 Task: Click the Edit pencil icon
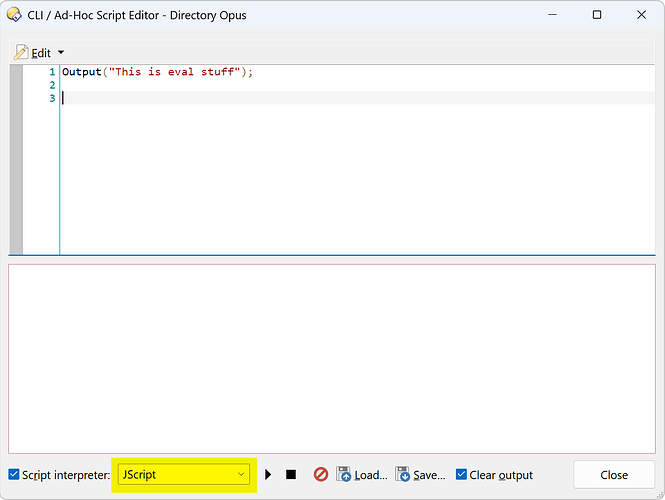(x=21, y=53)
